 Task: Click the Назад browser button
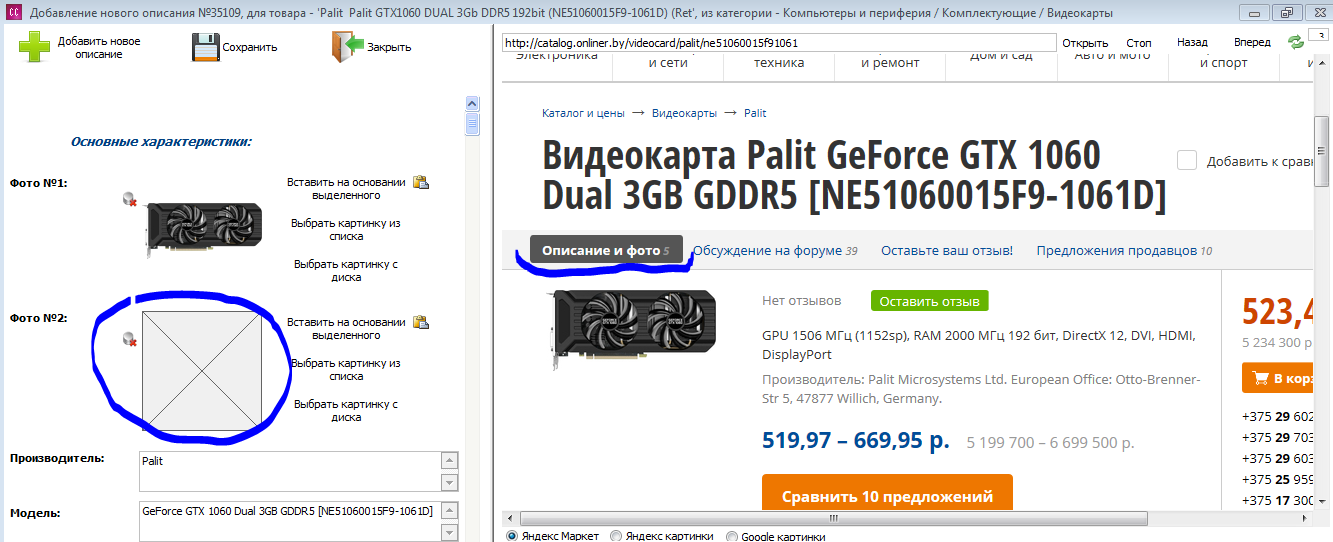point(1192,43)
